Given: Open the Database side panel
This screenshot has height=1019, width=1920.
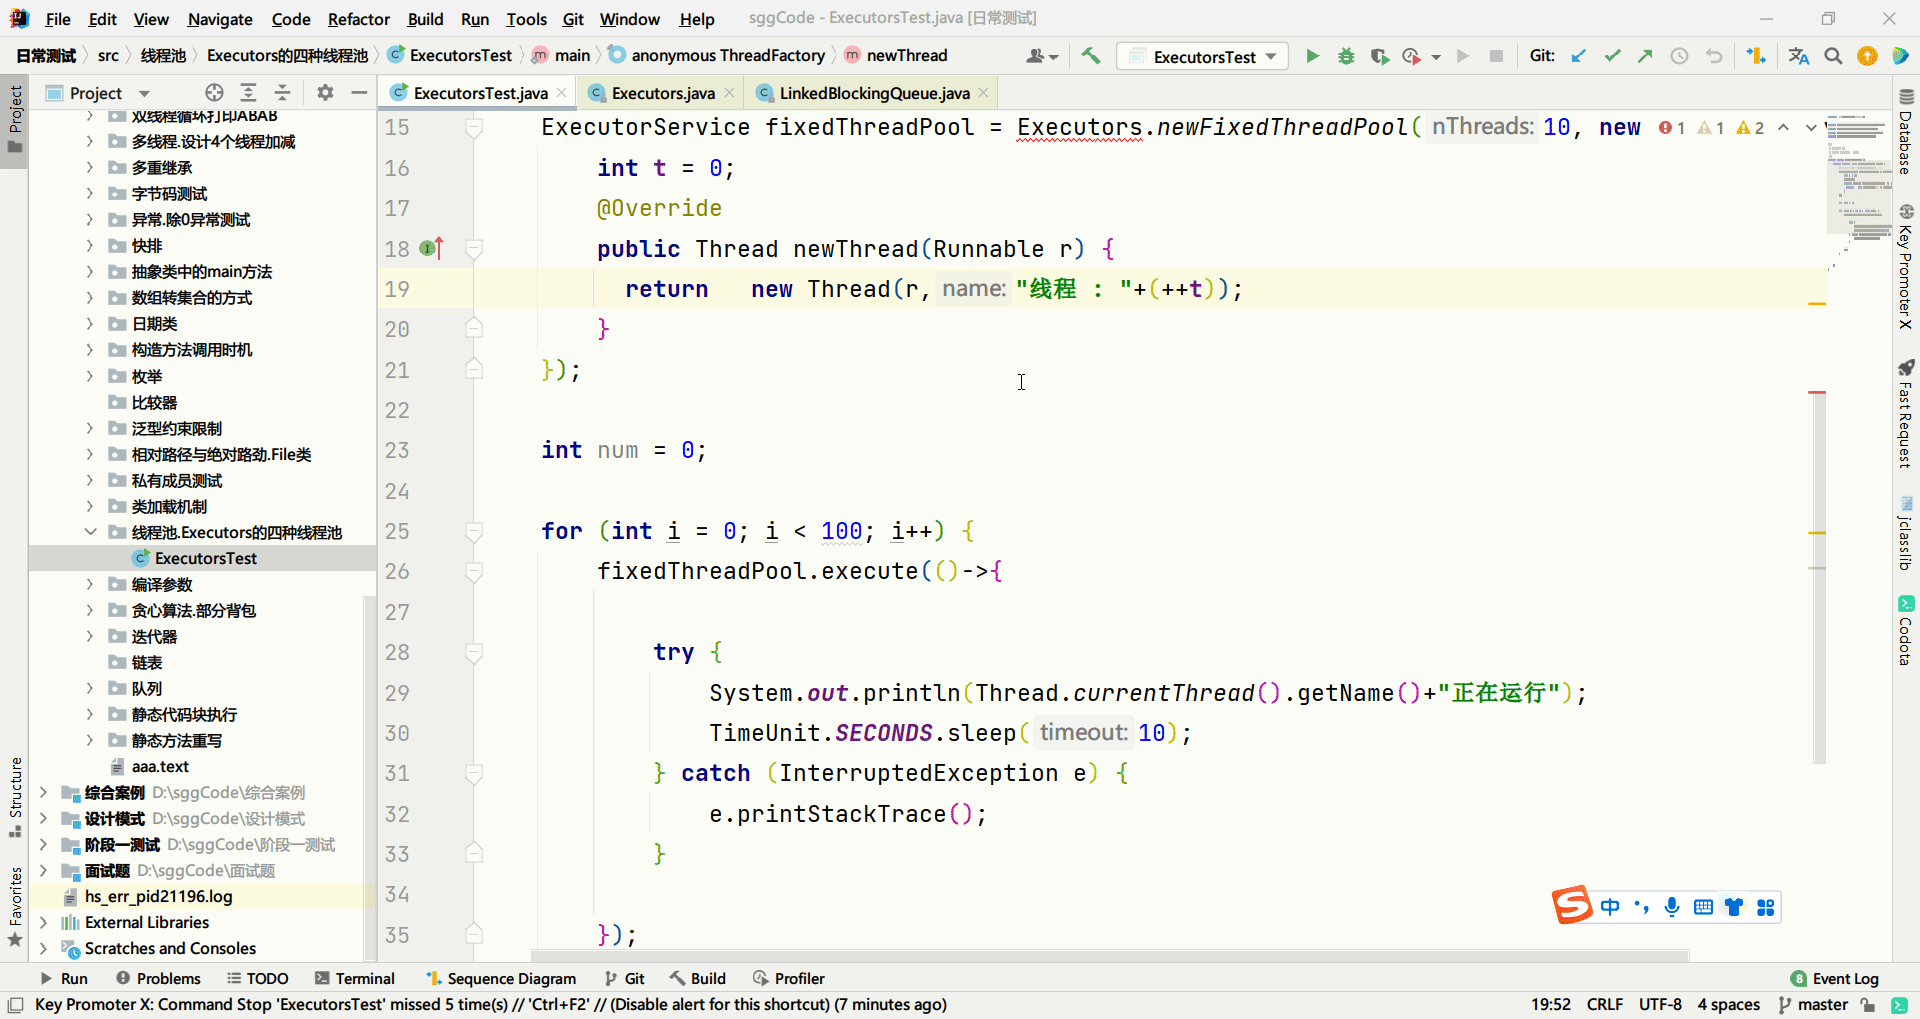Looking at the screenshot, I should (1906, 130).
